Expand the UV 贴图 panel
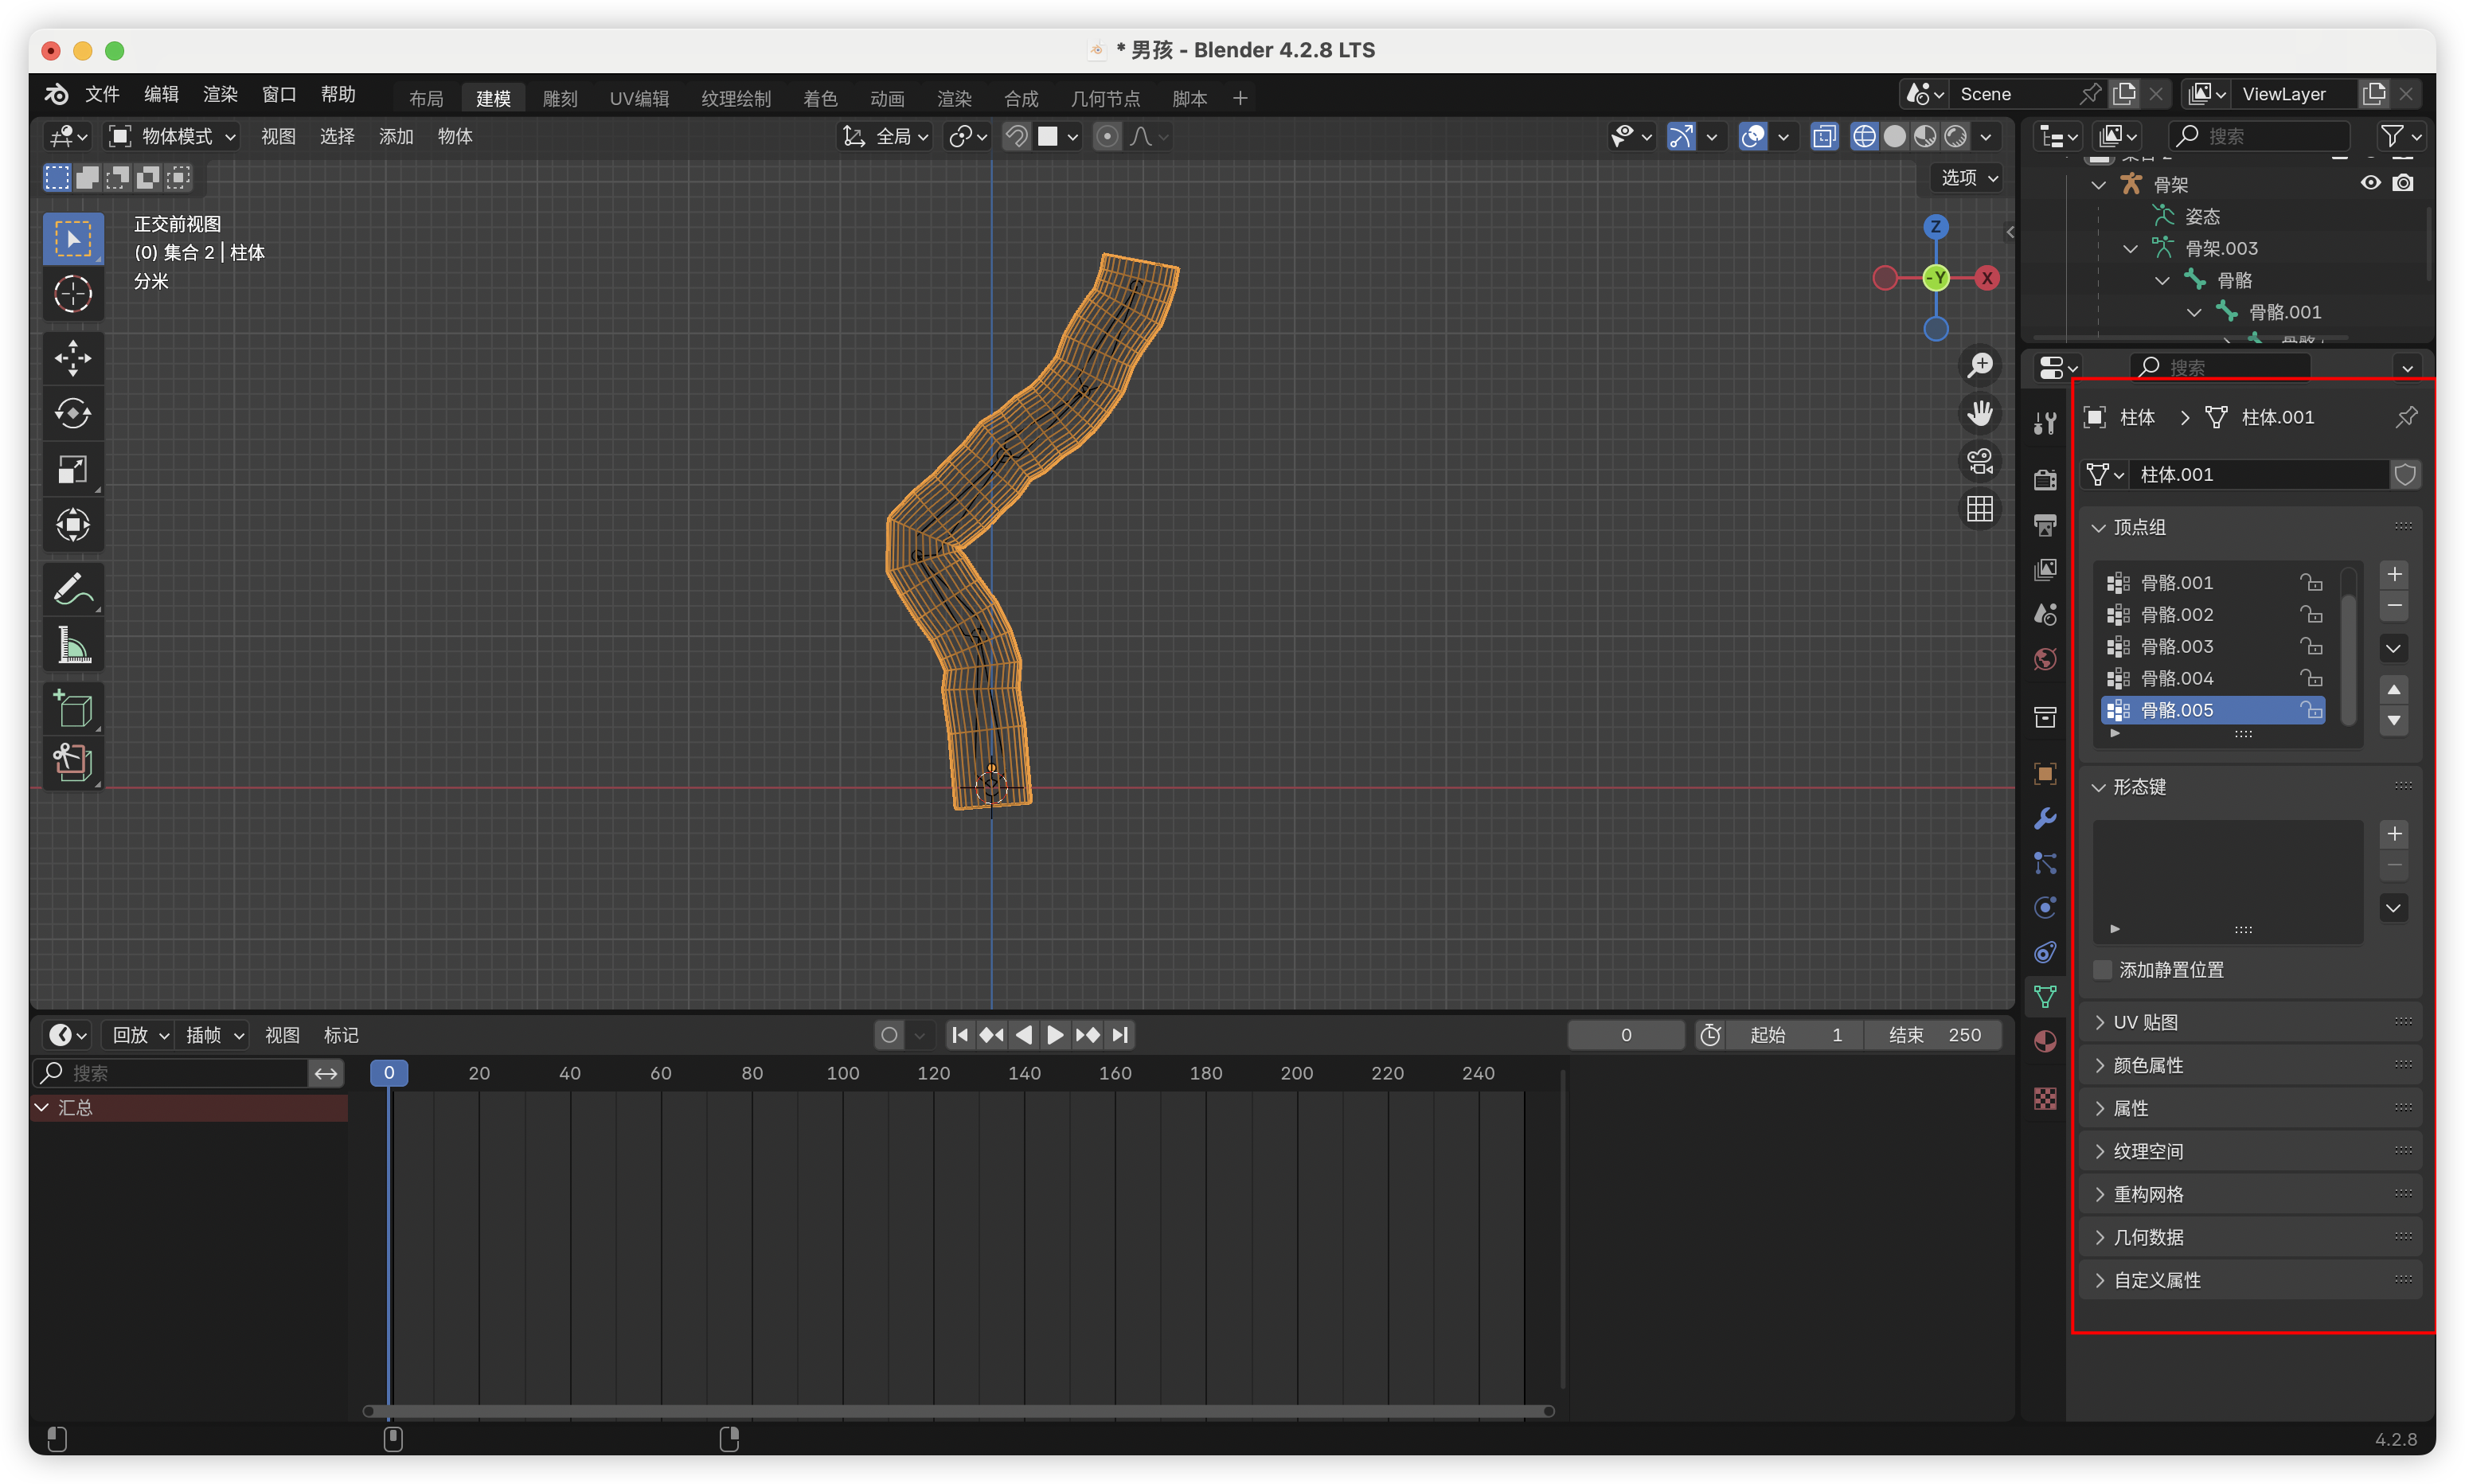The width and height of the screenshot is (2465, 1484). (x=2099, y=1022)
